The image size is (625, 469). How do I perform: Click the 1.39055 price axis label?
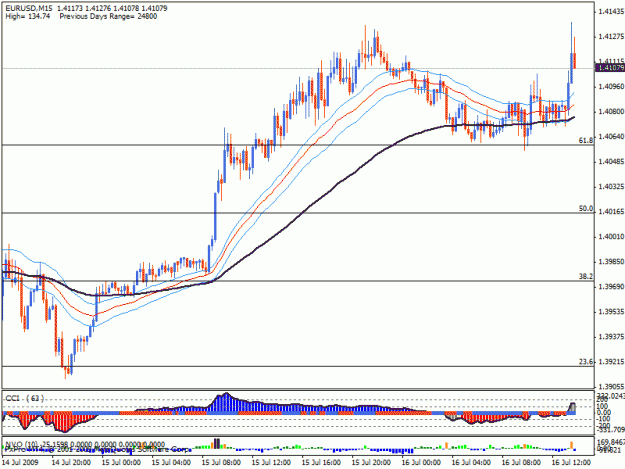point(611,387)
